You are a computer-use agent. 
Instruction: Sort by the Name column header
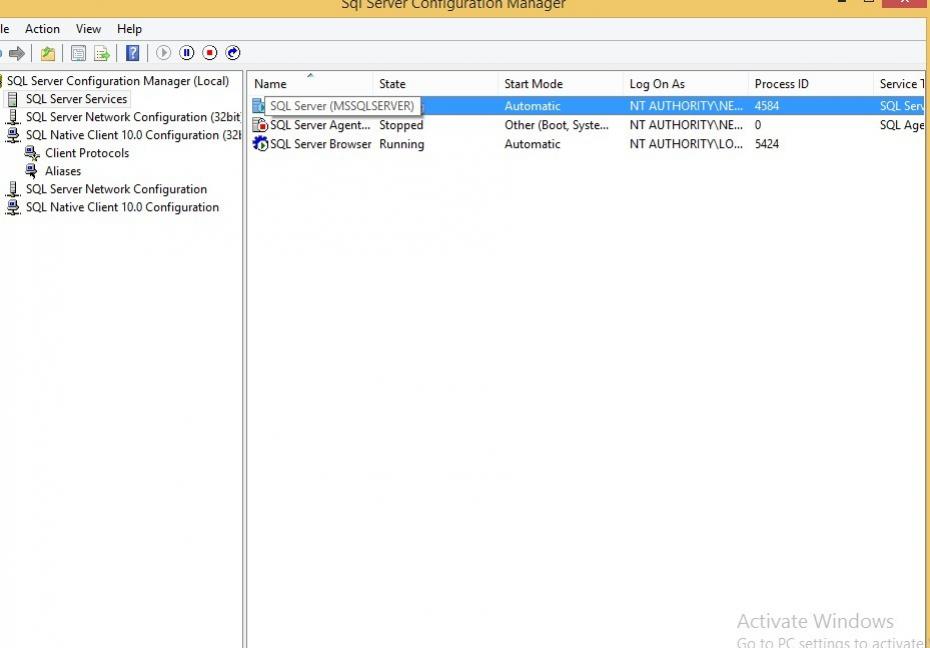310,84
